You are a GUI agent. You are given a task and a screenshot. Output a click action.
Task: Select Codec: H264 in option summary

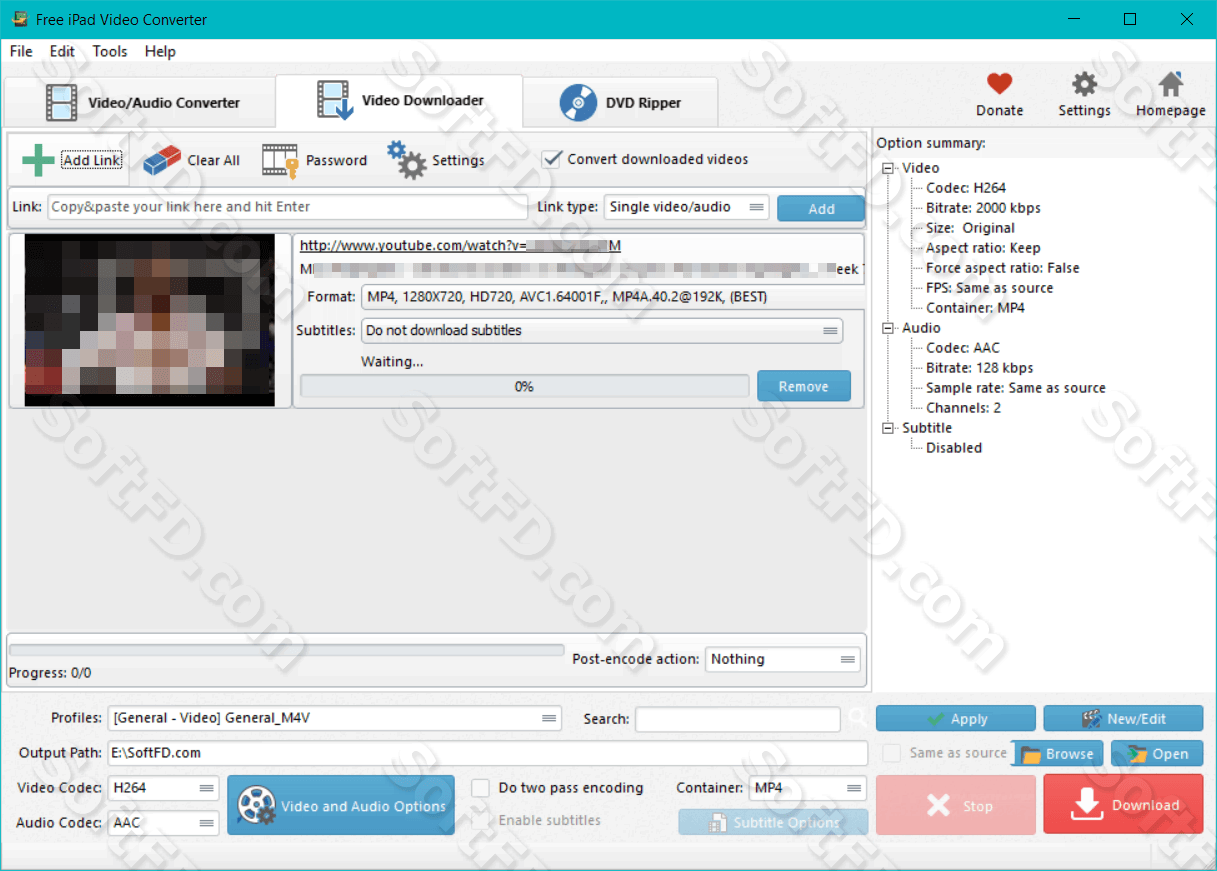(966, 188)
